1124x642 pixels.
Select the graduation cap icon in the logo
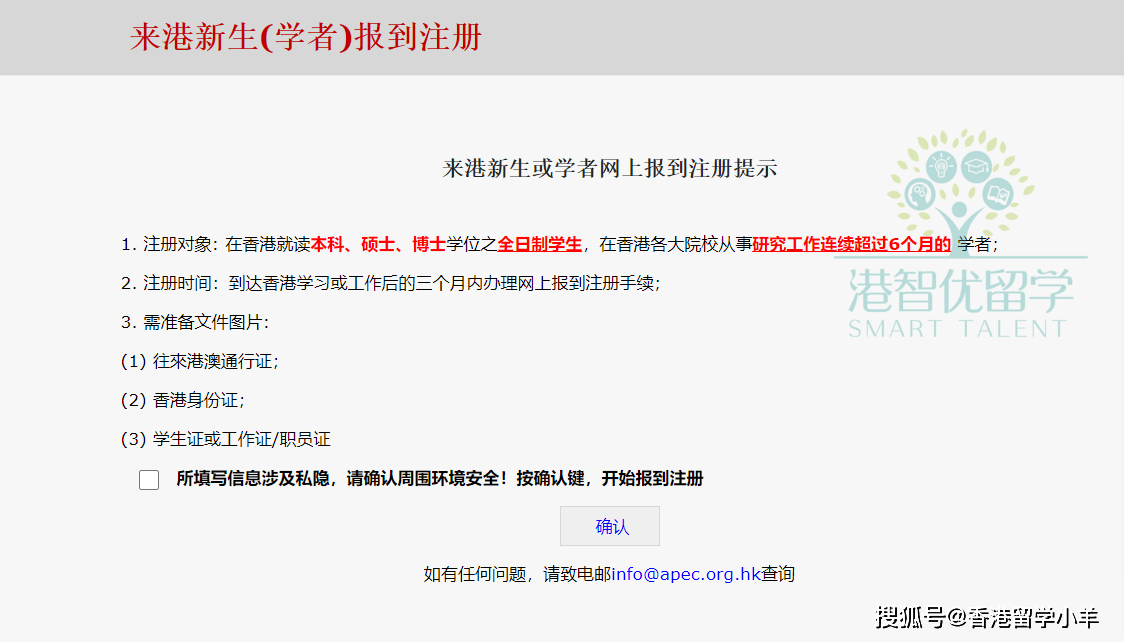click(977, 166)
